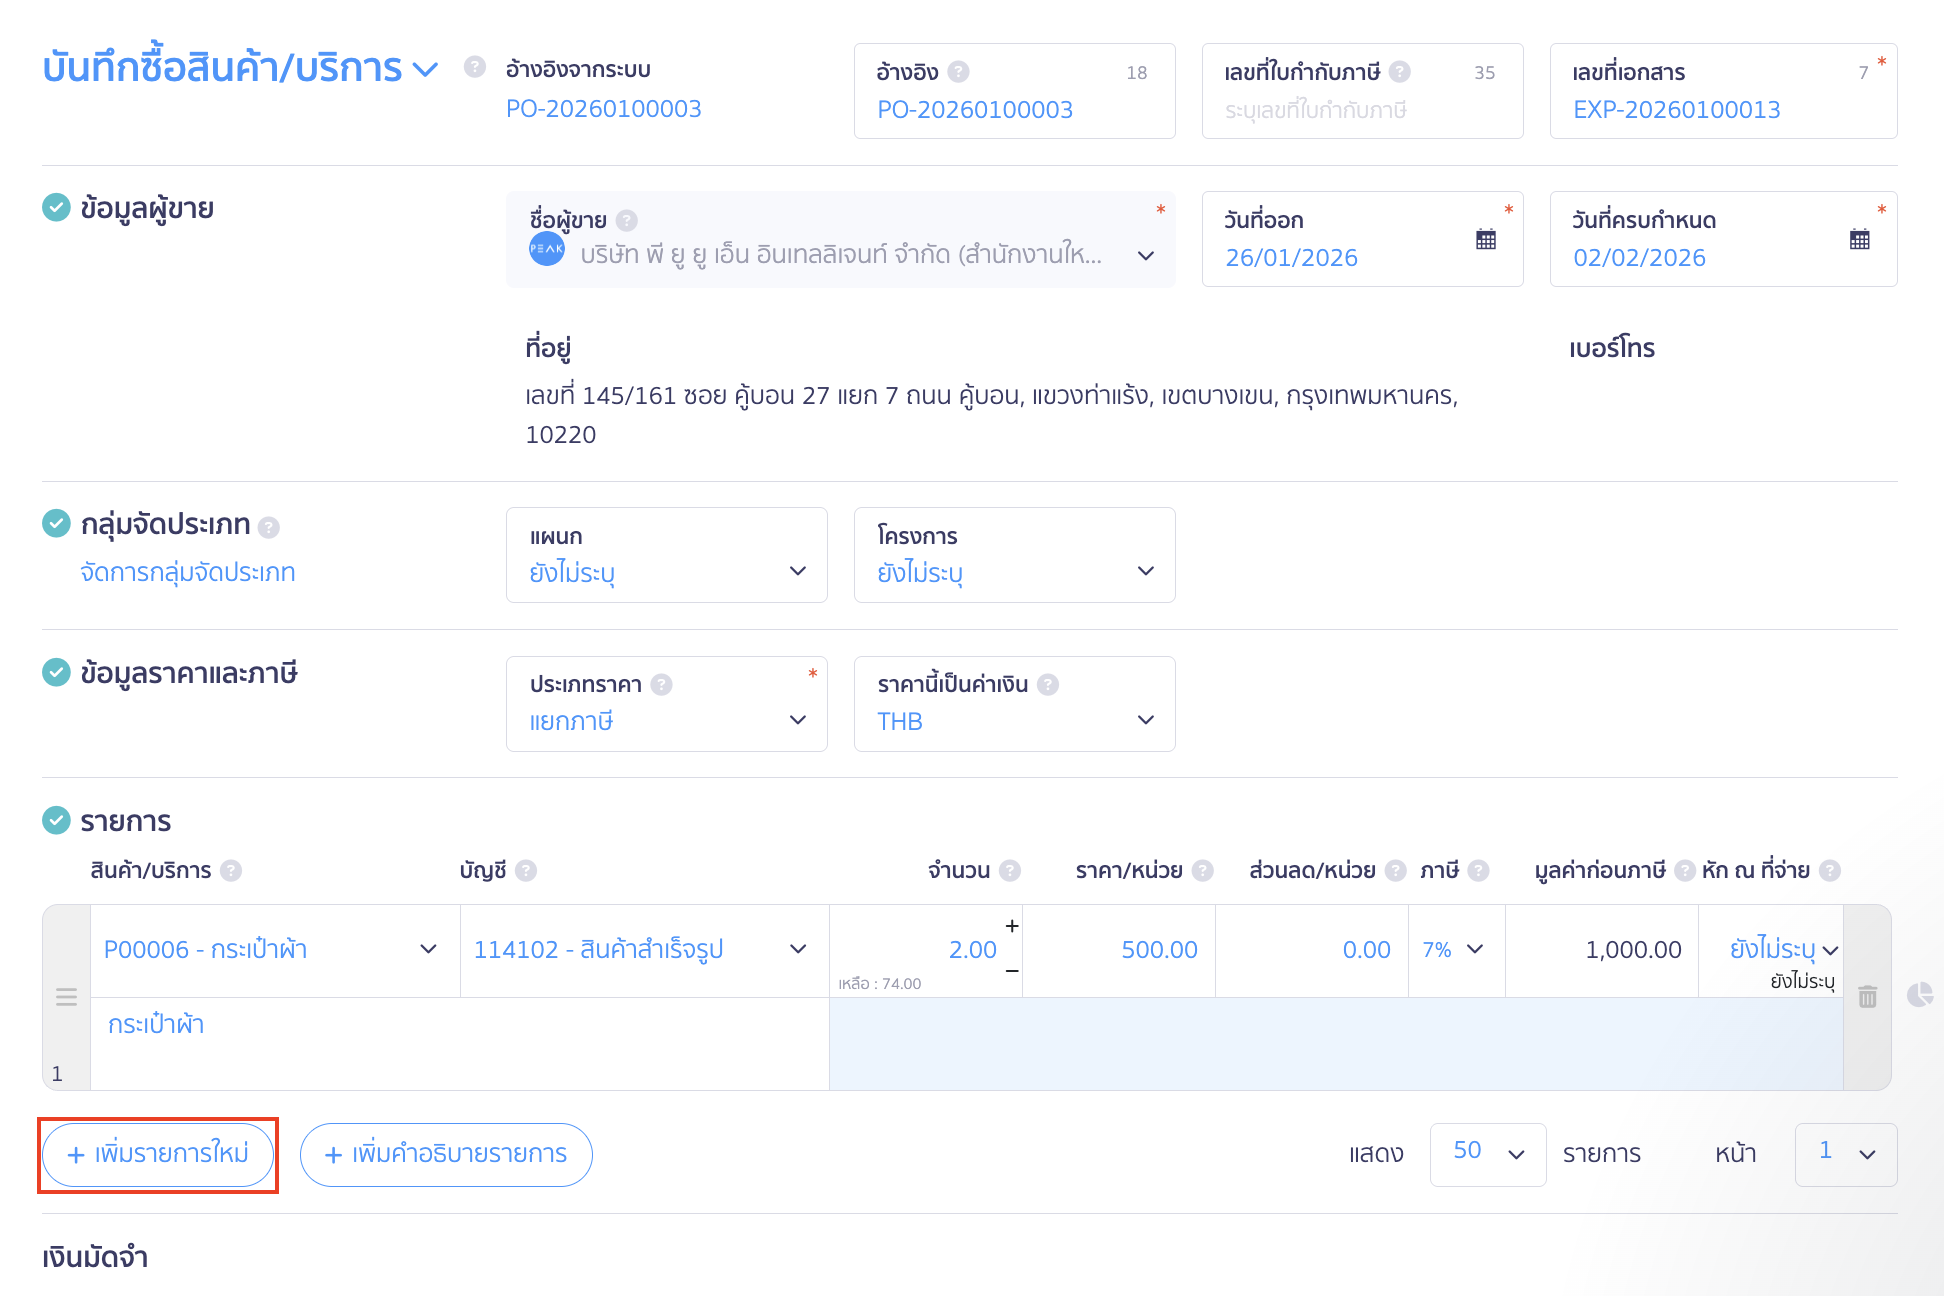Grab the drag handle of item row 1
The image size is (1944, 1296).
pos(66,996)
